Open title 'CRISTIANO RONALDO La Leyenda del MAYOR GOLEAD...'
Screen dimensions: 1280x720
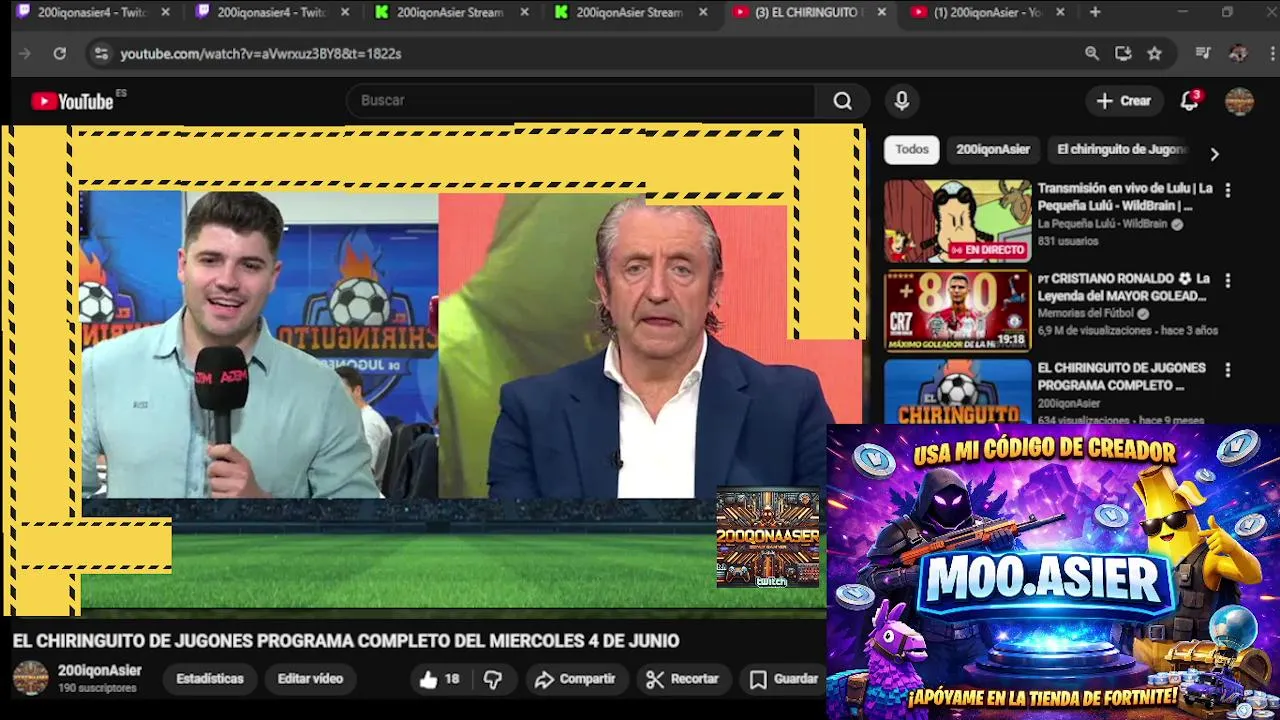[1123, 287]
